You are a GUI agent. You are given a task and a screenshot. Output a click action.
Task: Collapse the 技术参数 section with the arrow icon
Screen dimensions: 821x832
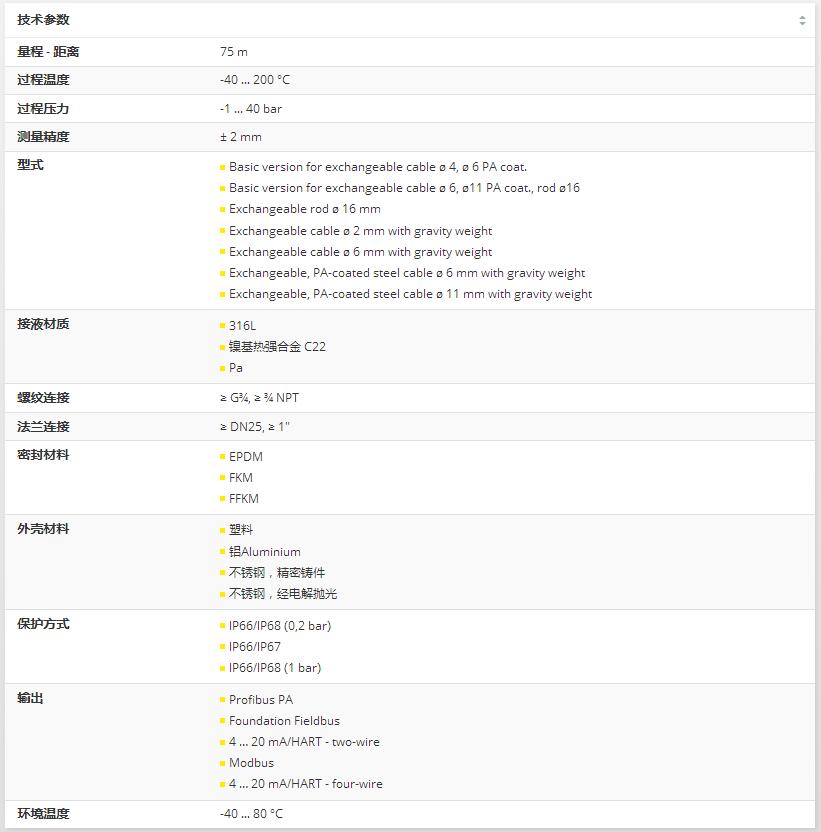click(x=802, y=21)
